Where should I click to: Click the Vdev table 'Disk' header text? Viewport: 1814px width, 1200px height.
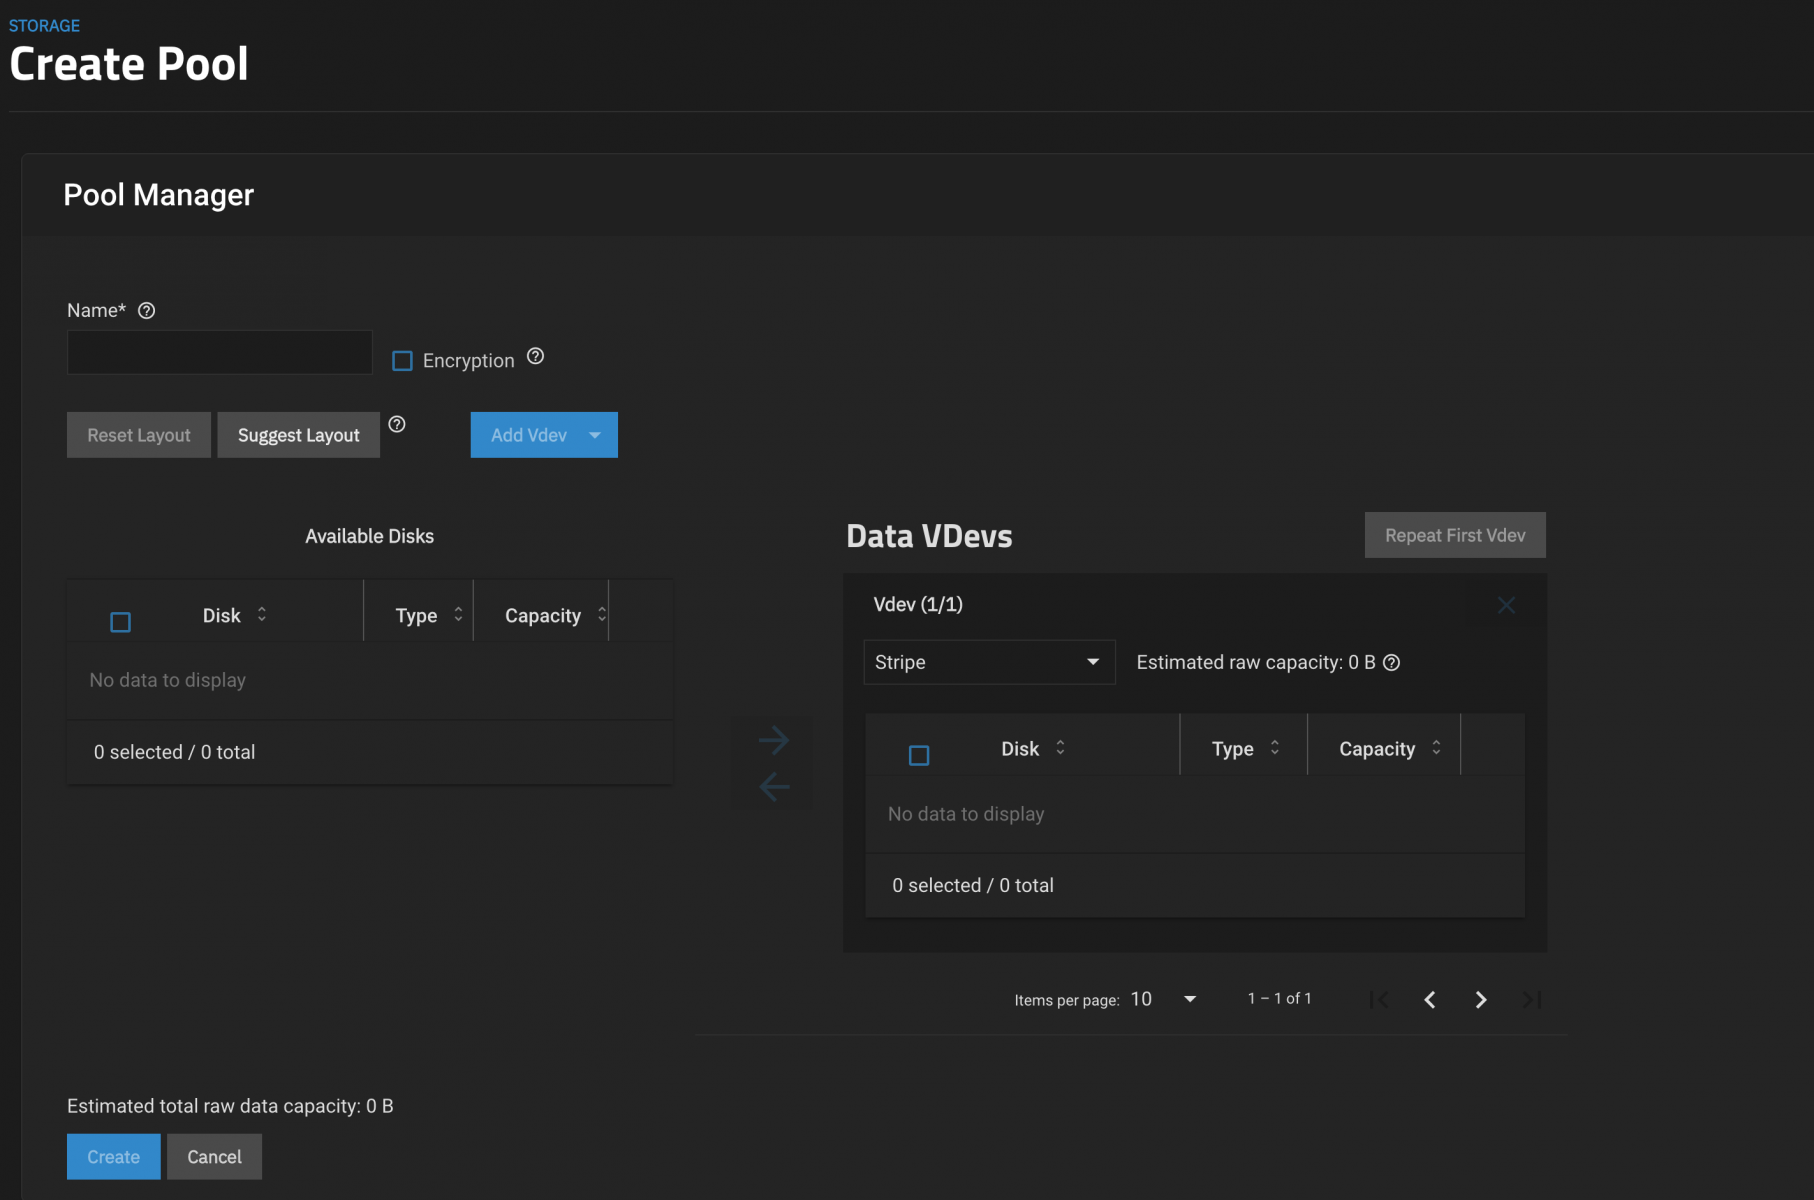(x=1020, y=748)
